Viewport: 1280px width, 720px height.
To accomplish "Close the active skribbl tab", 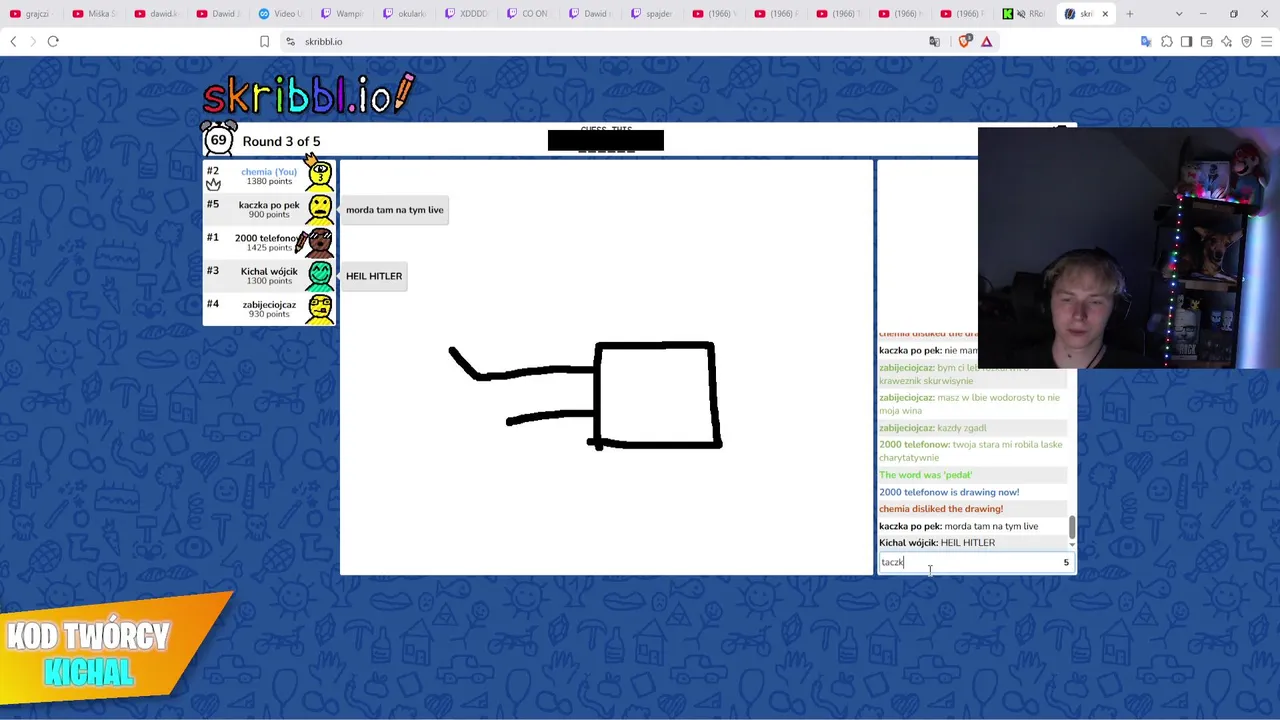I will tap(1105, 14).
